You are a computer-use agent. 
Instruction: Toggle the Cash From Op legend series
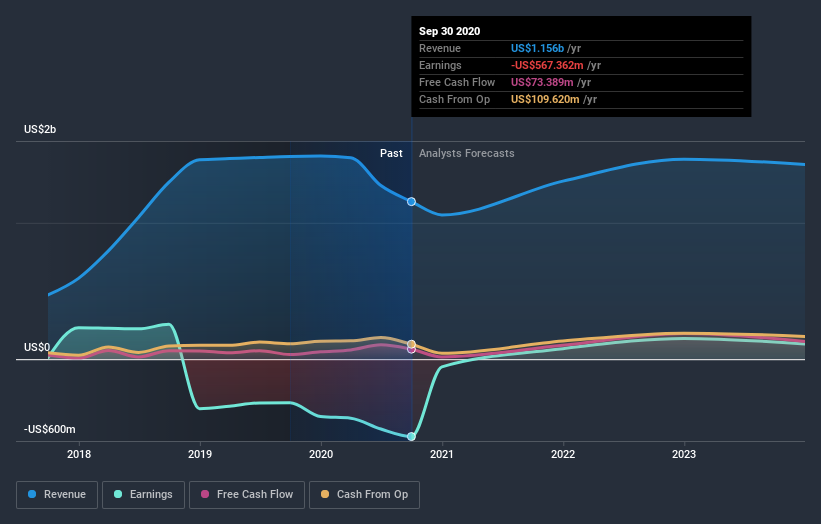(x=364, y=495)
